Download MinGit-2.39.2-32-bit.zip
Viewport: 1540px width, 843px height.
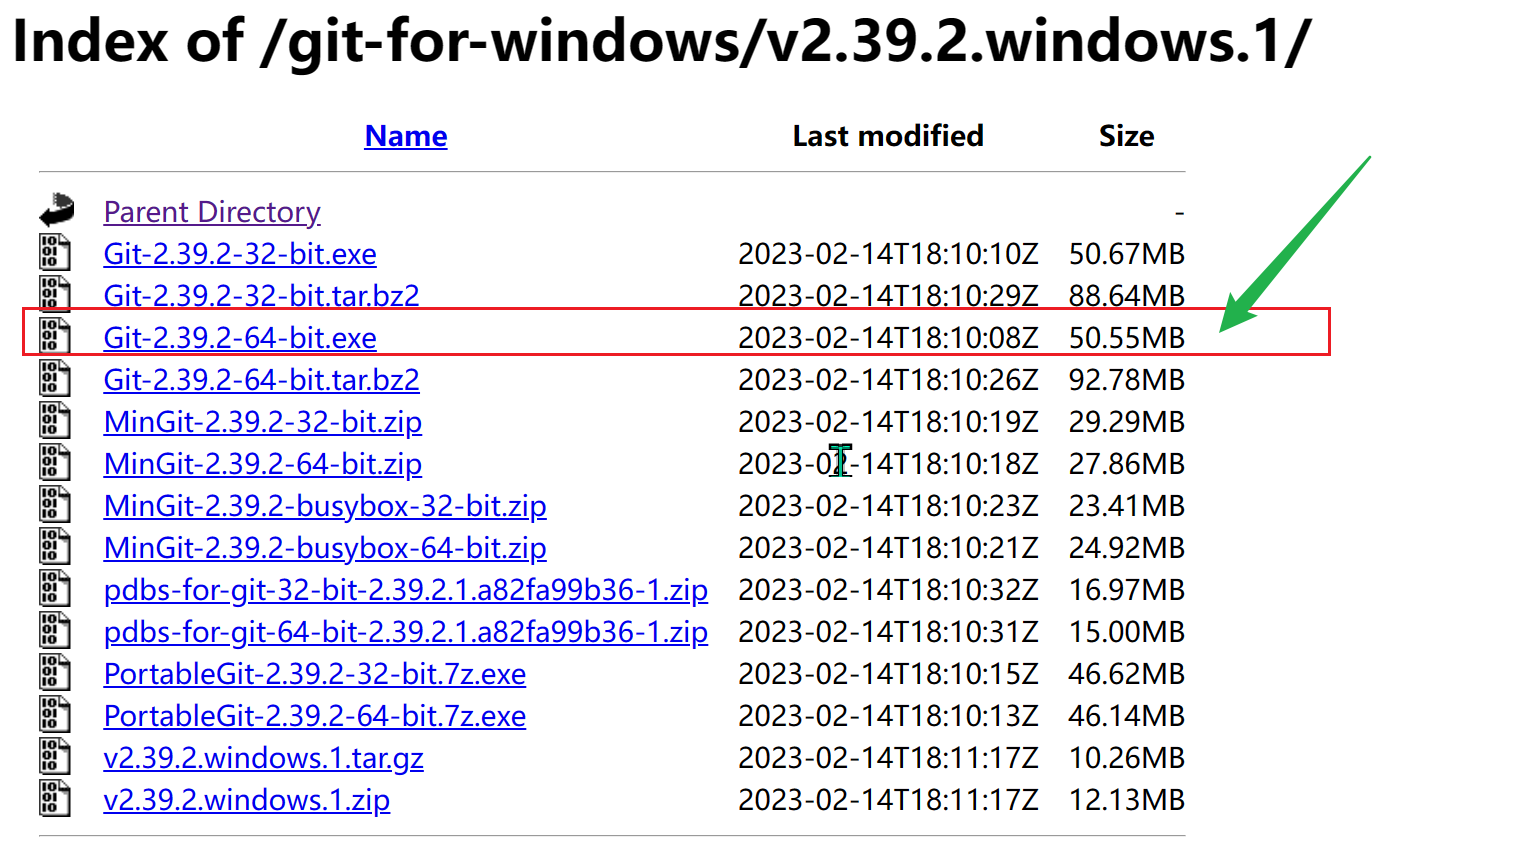263,422
